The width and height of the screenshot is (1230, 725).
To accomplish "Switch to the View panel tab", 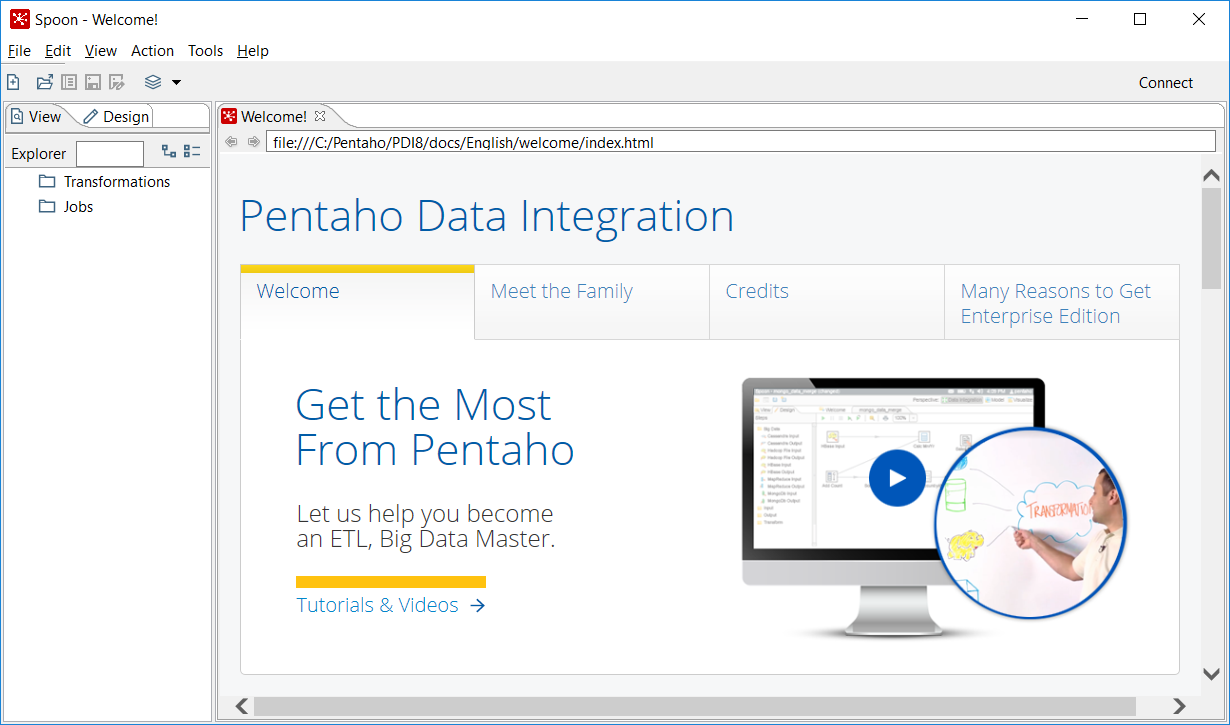I will 37,116.
